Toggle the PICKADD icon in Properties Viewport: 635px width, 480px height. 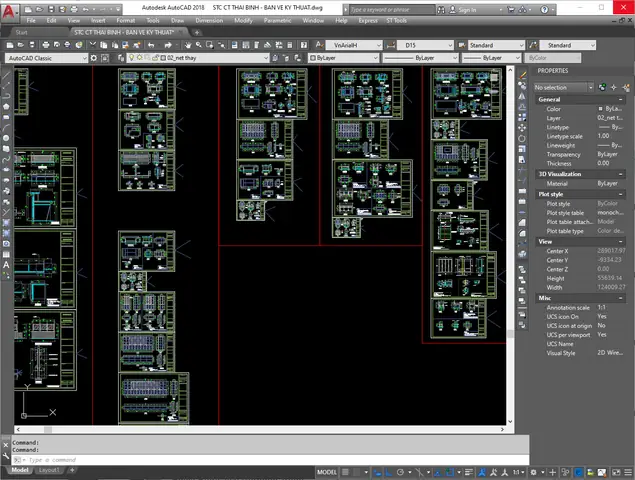coord(602,87)
